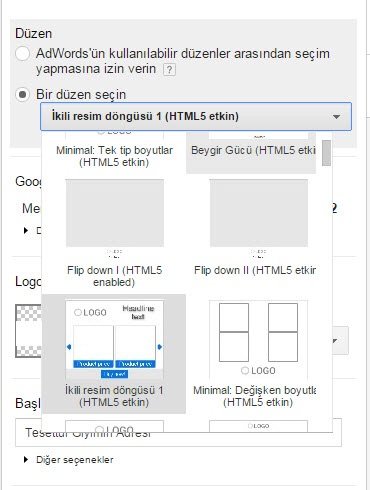Select the AdWords automatic layout radio option
This screenshot has width=370, height=490.
pyautogui.click(x=22, y=54)
